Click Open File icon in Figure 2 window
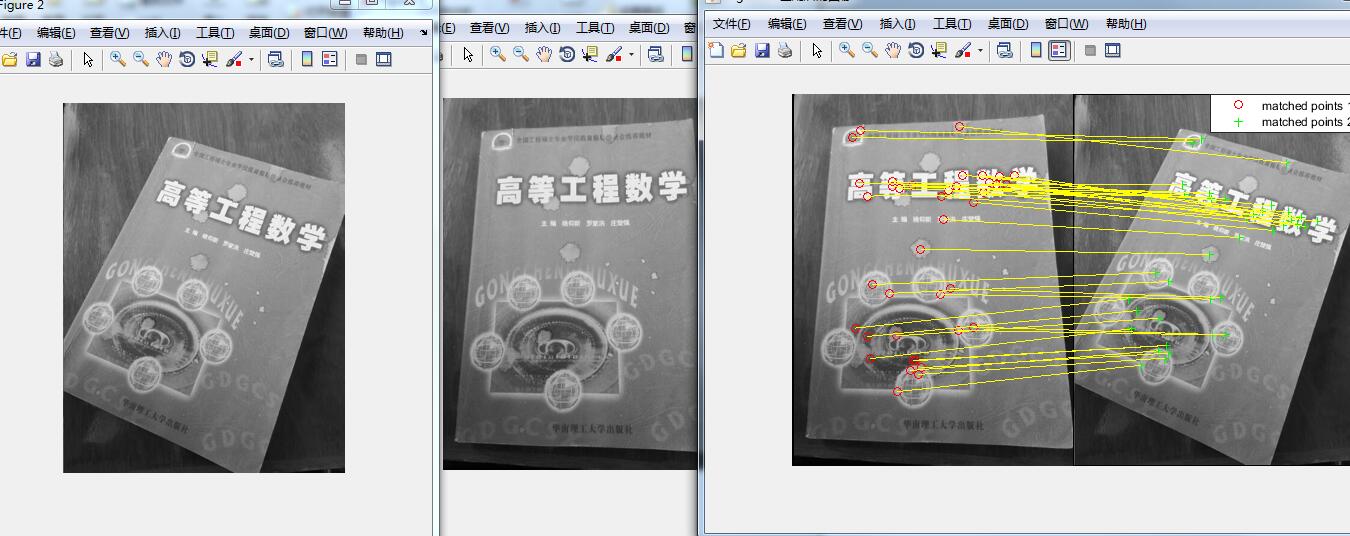The height and width of the screenshot is (536, 1350). click(x=10, y=60)
